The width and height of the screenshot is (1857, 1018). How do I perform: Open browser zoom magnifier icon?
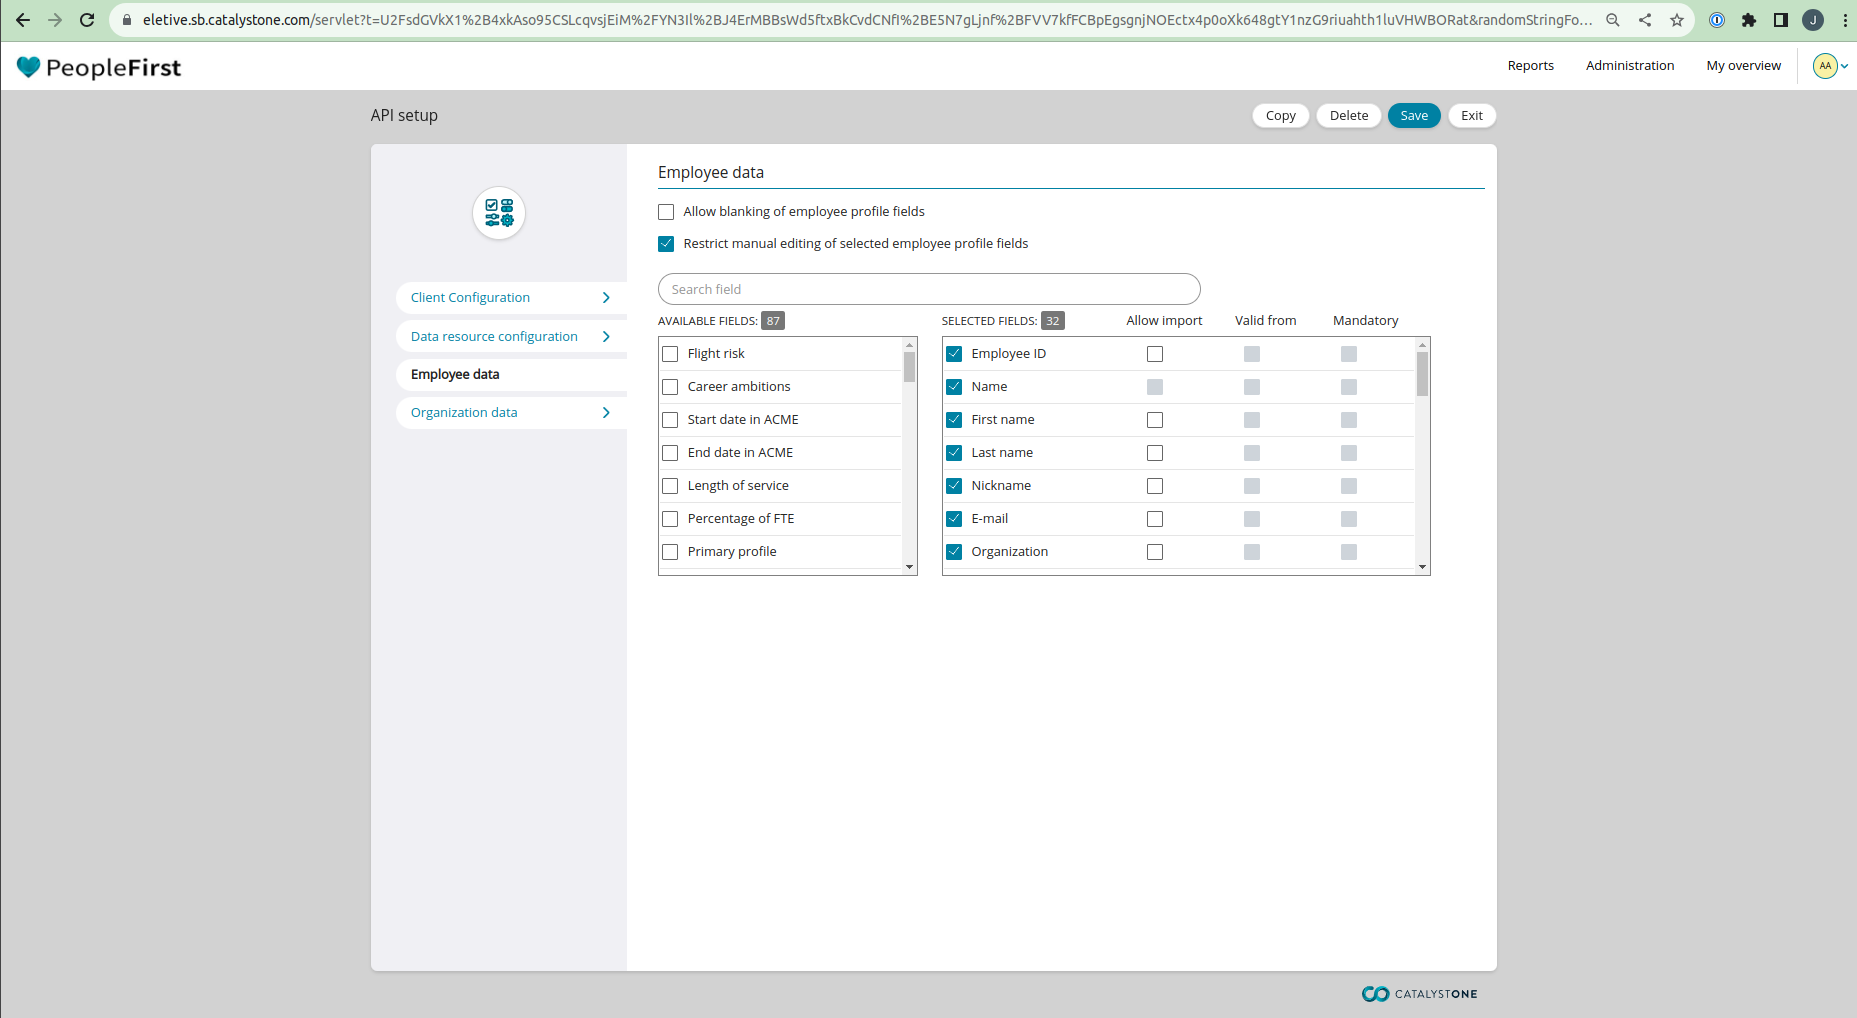tap(1613, 20)
